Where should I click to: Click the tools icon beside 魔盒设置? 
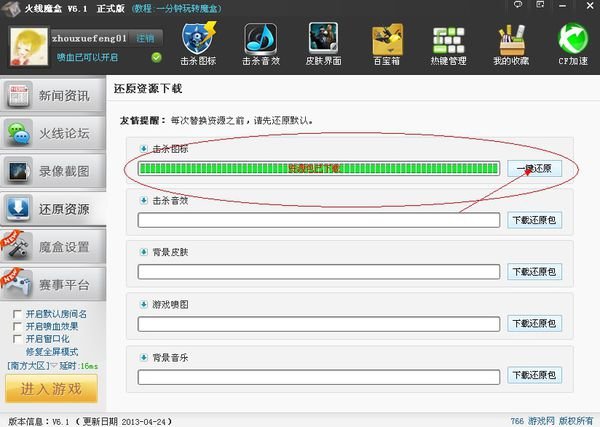point(18,247)
